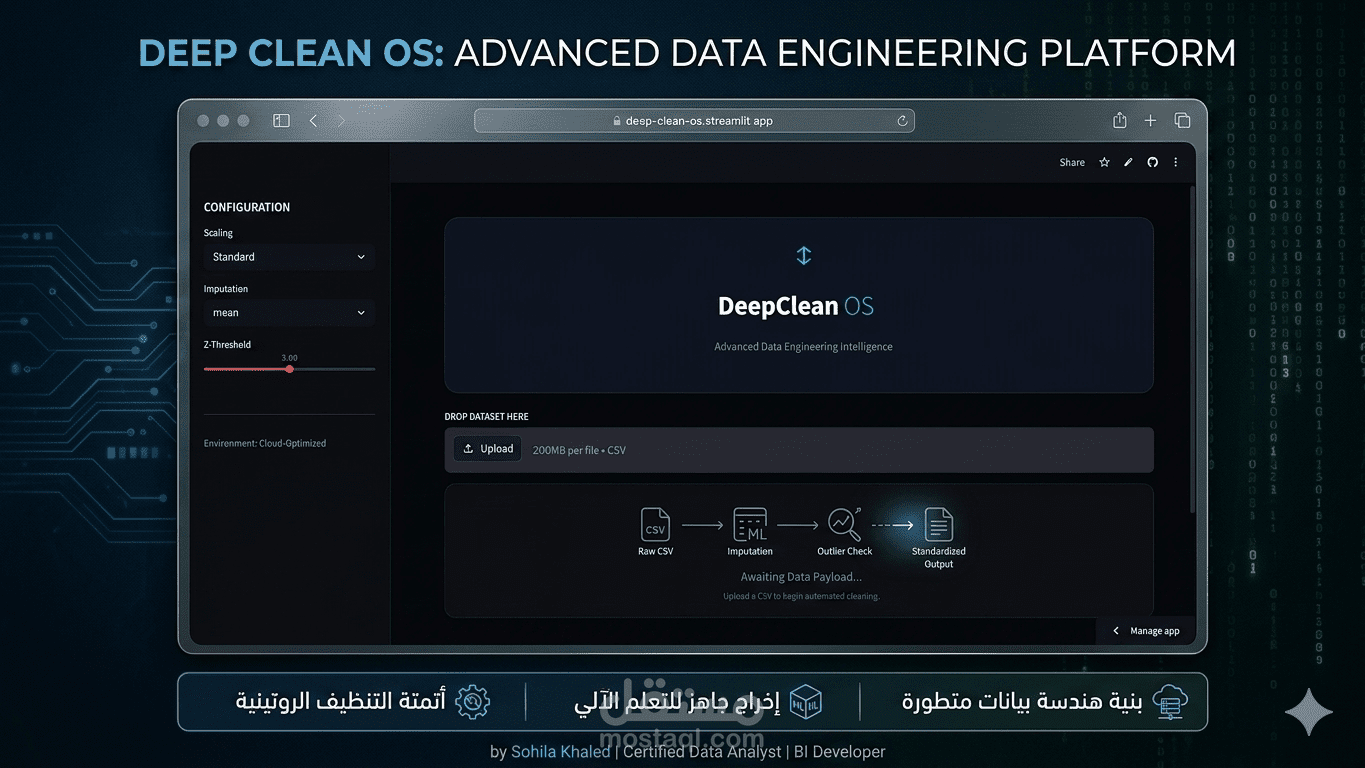Image resolution: width=1365 pixels, height=768 pixels.
Task: Open the Scaling dropdown set to Standard
Action: [289, 257]
